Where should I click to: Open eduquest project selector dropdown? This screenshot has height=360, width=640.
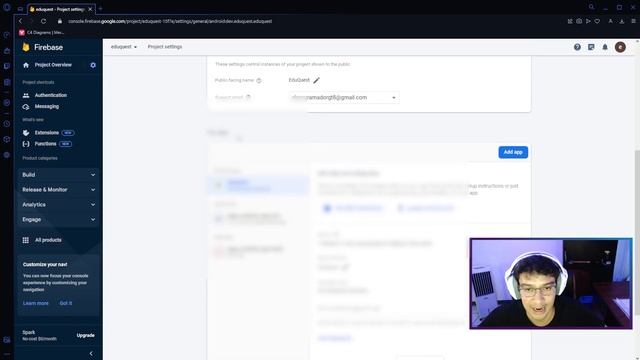[124, 47]
